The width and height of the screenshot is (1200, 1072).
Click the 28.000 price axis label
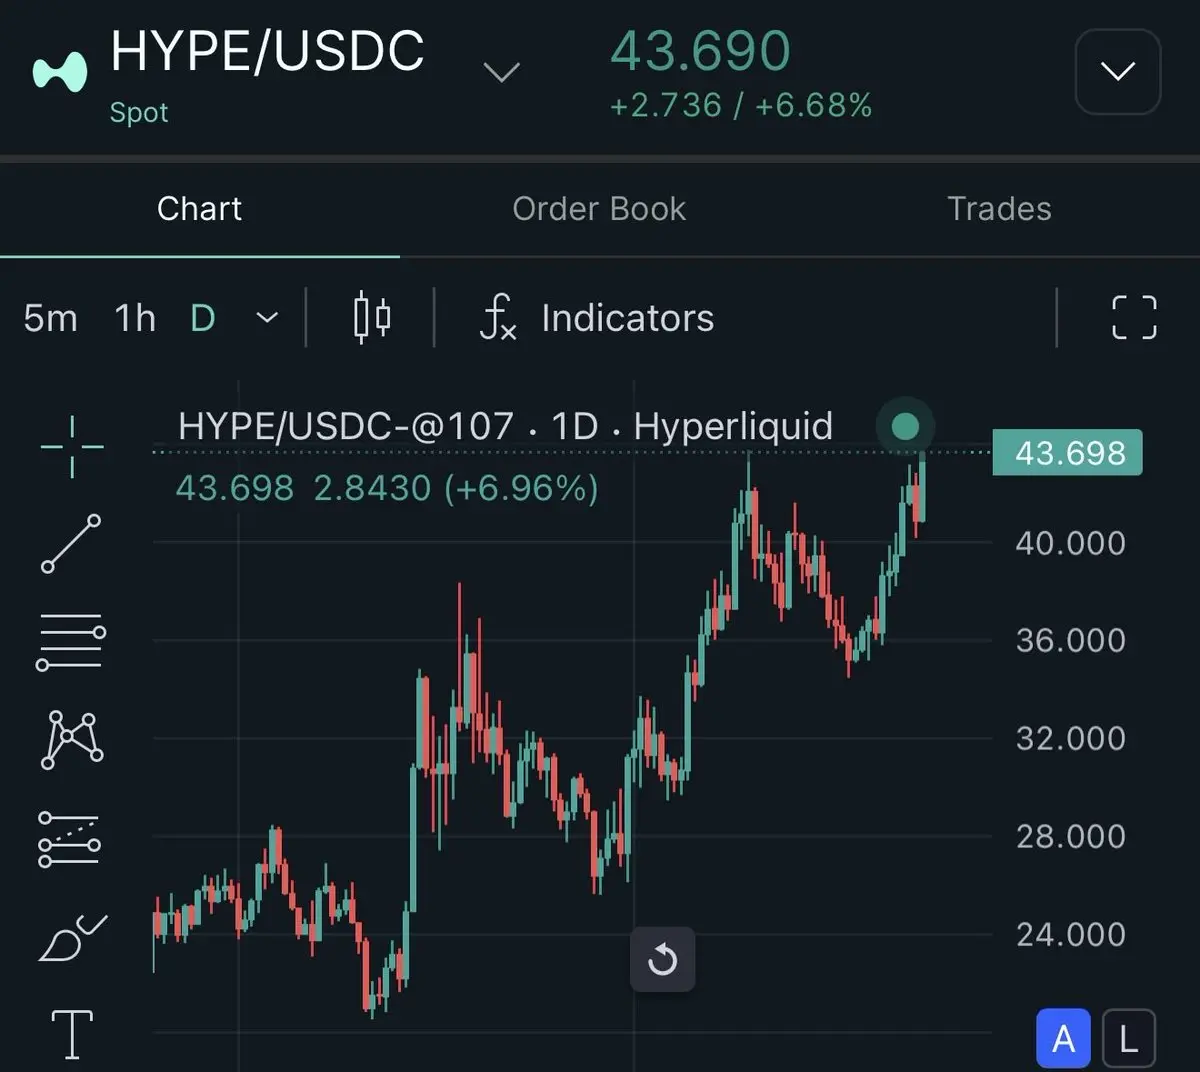click(1070, 836)
